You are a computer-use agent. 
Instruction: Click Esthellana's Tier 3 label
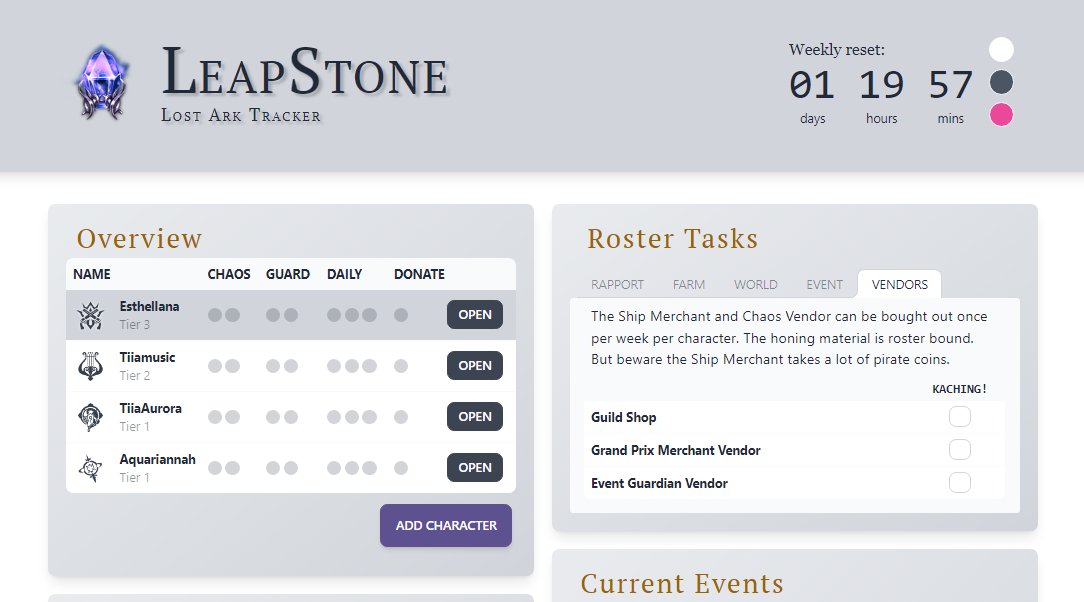pyautogui.click(x=134, y=324)
